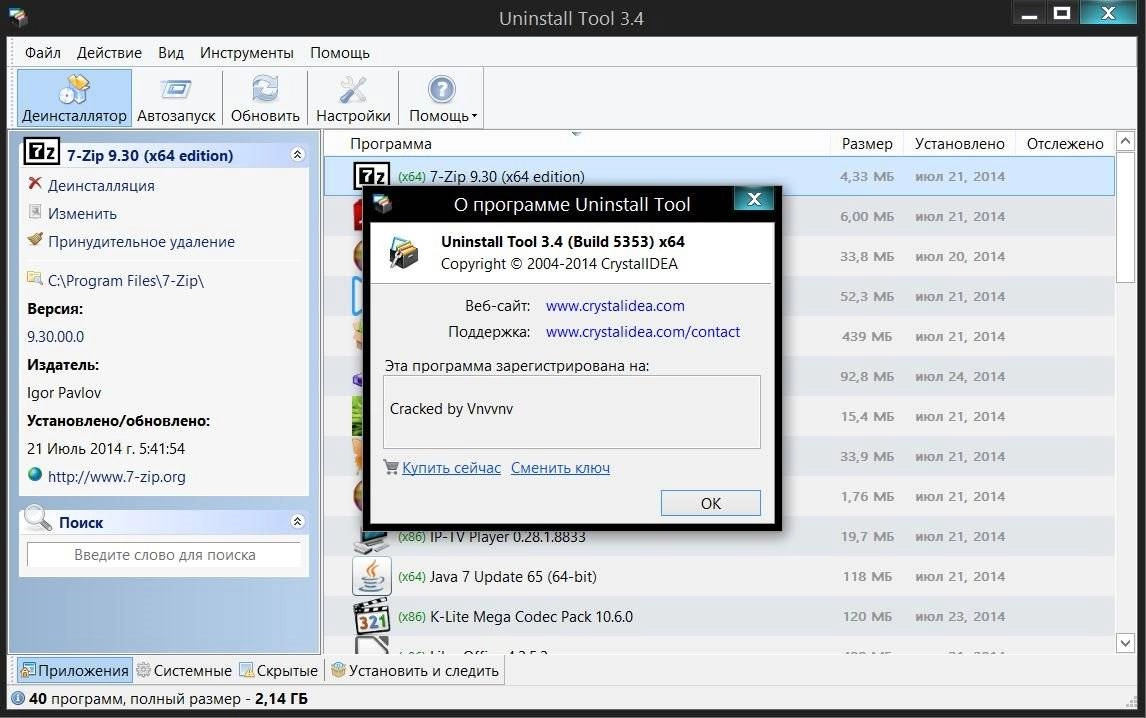1146x718 pixels.
Task: Click the publisher name Igor Pavlov
Action: click(64, 393)
